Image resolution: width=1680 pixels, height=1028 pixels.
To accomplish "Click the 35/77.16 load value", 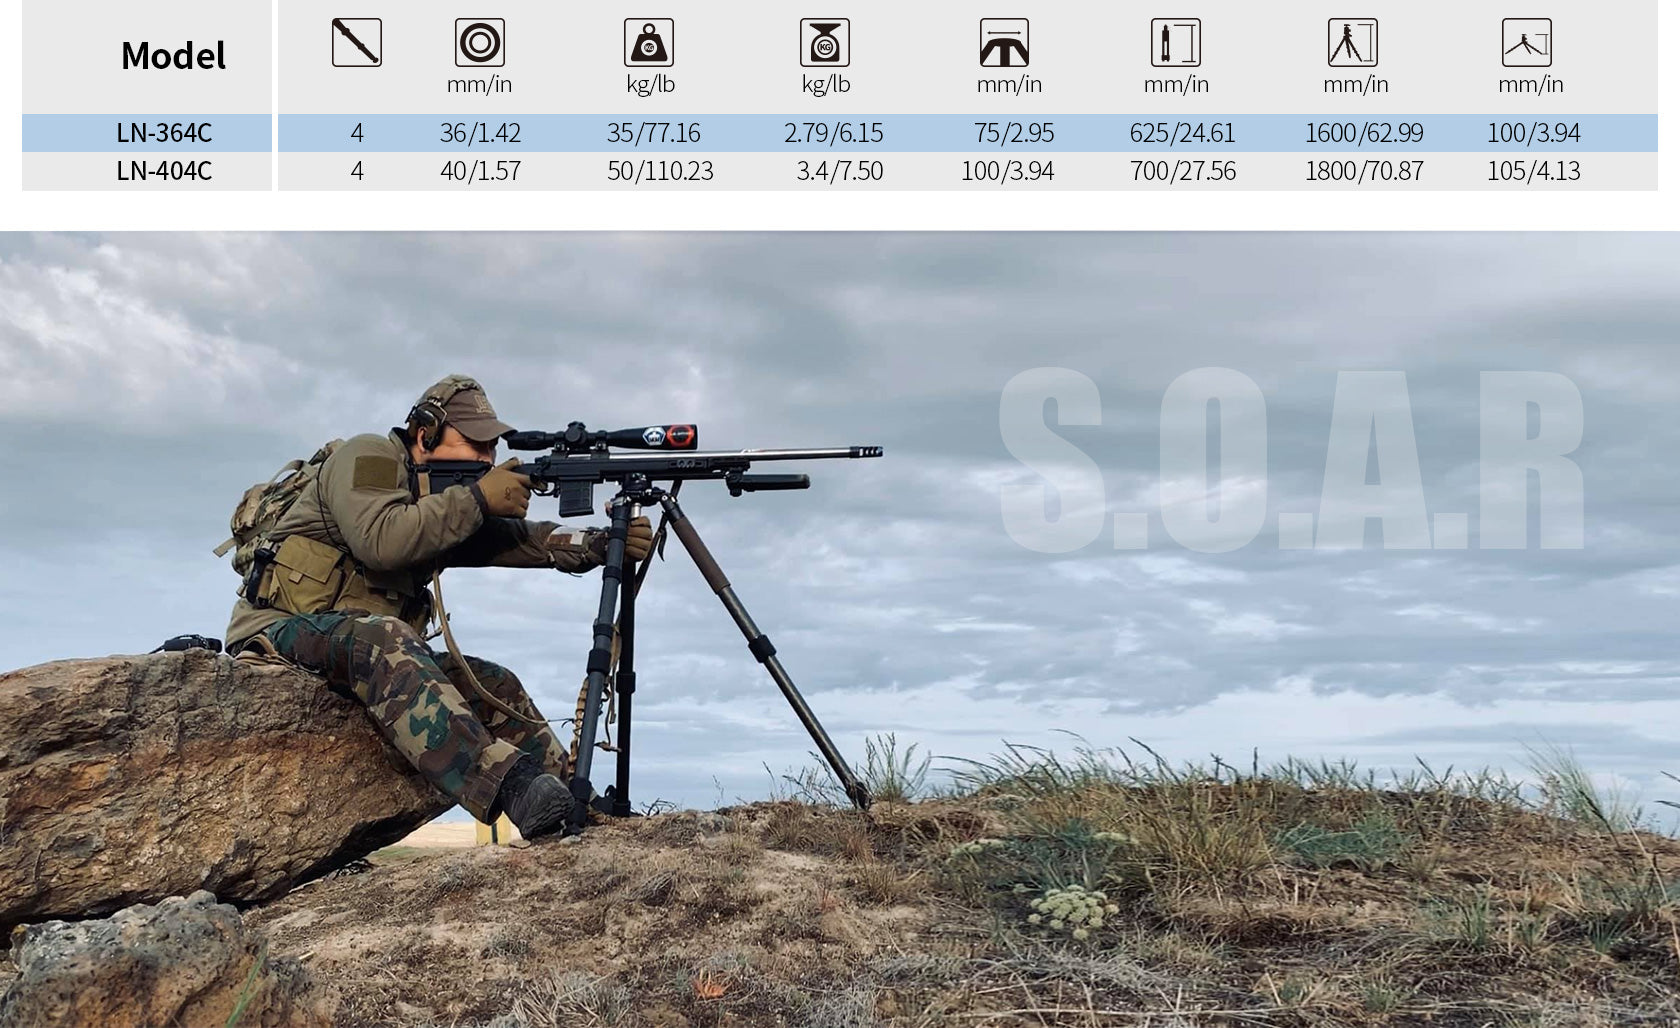I will (x=653, y=133).
